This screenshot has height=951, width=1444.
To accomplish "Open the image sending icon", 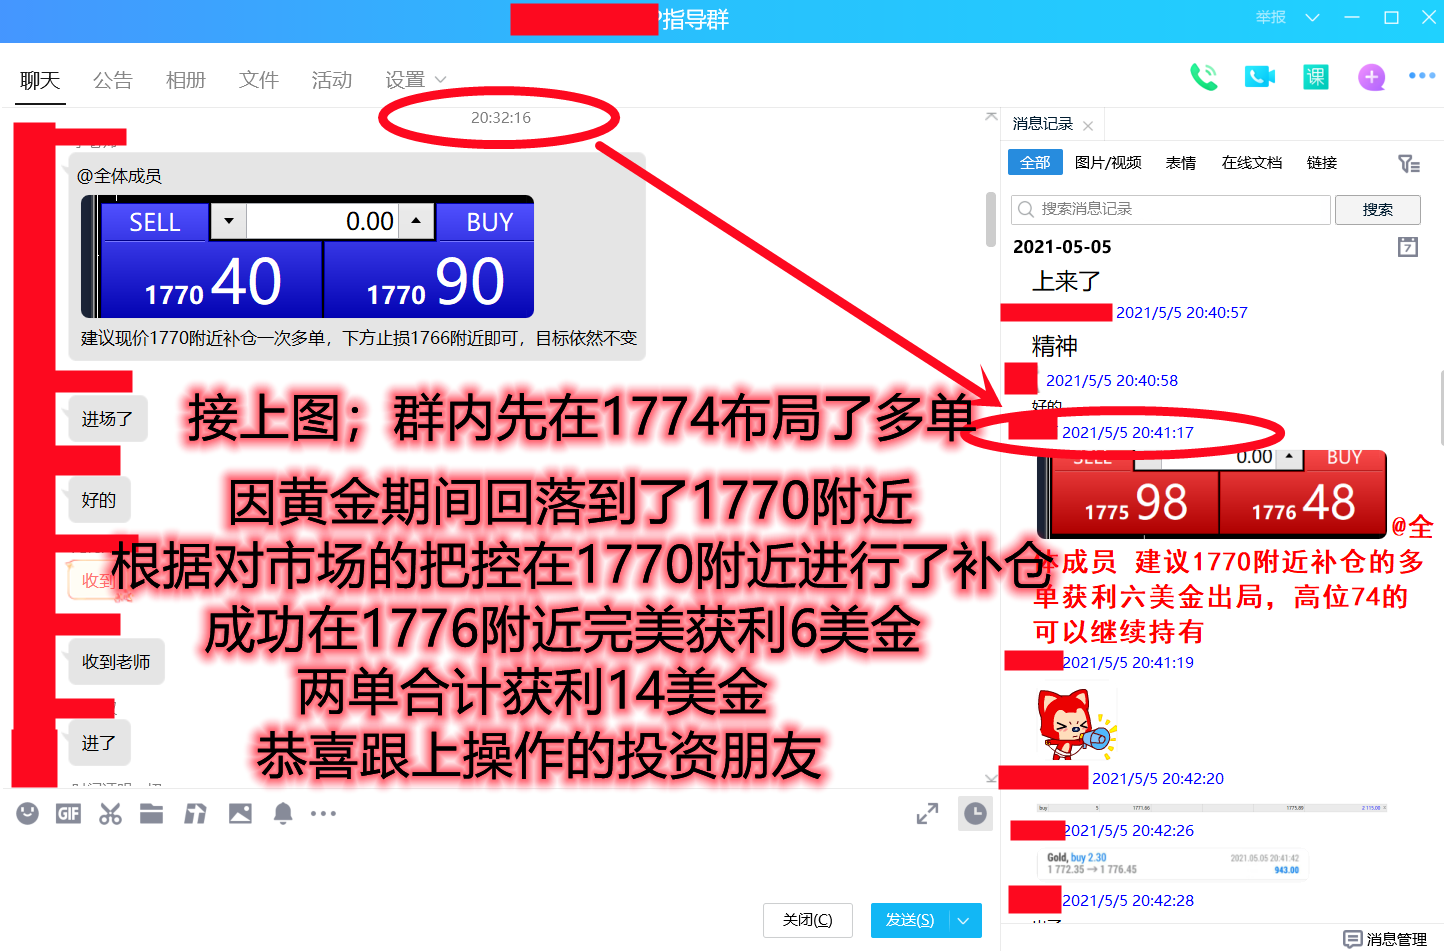I will [x=239, y=813].
